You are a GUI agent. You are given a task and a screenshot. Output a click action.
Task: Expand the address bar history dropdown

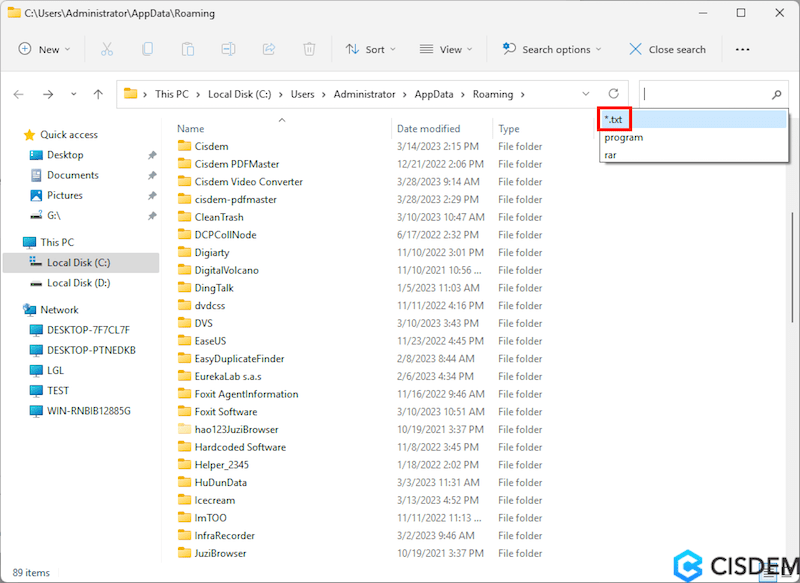pyautogui.click(x=586, y=94)
